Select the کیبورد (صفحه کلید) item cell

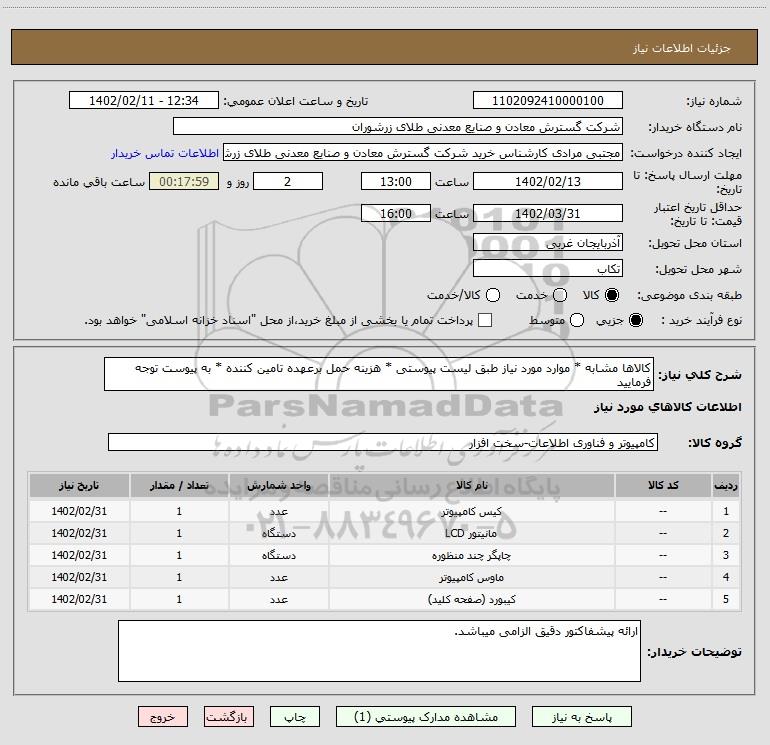tap(471, 600)
